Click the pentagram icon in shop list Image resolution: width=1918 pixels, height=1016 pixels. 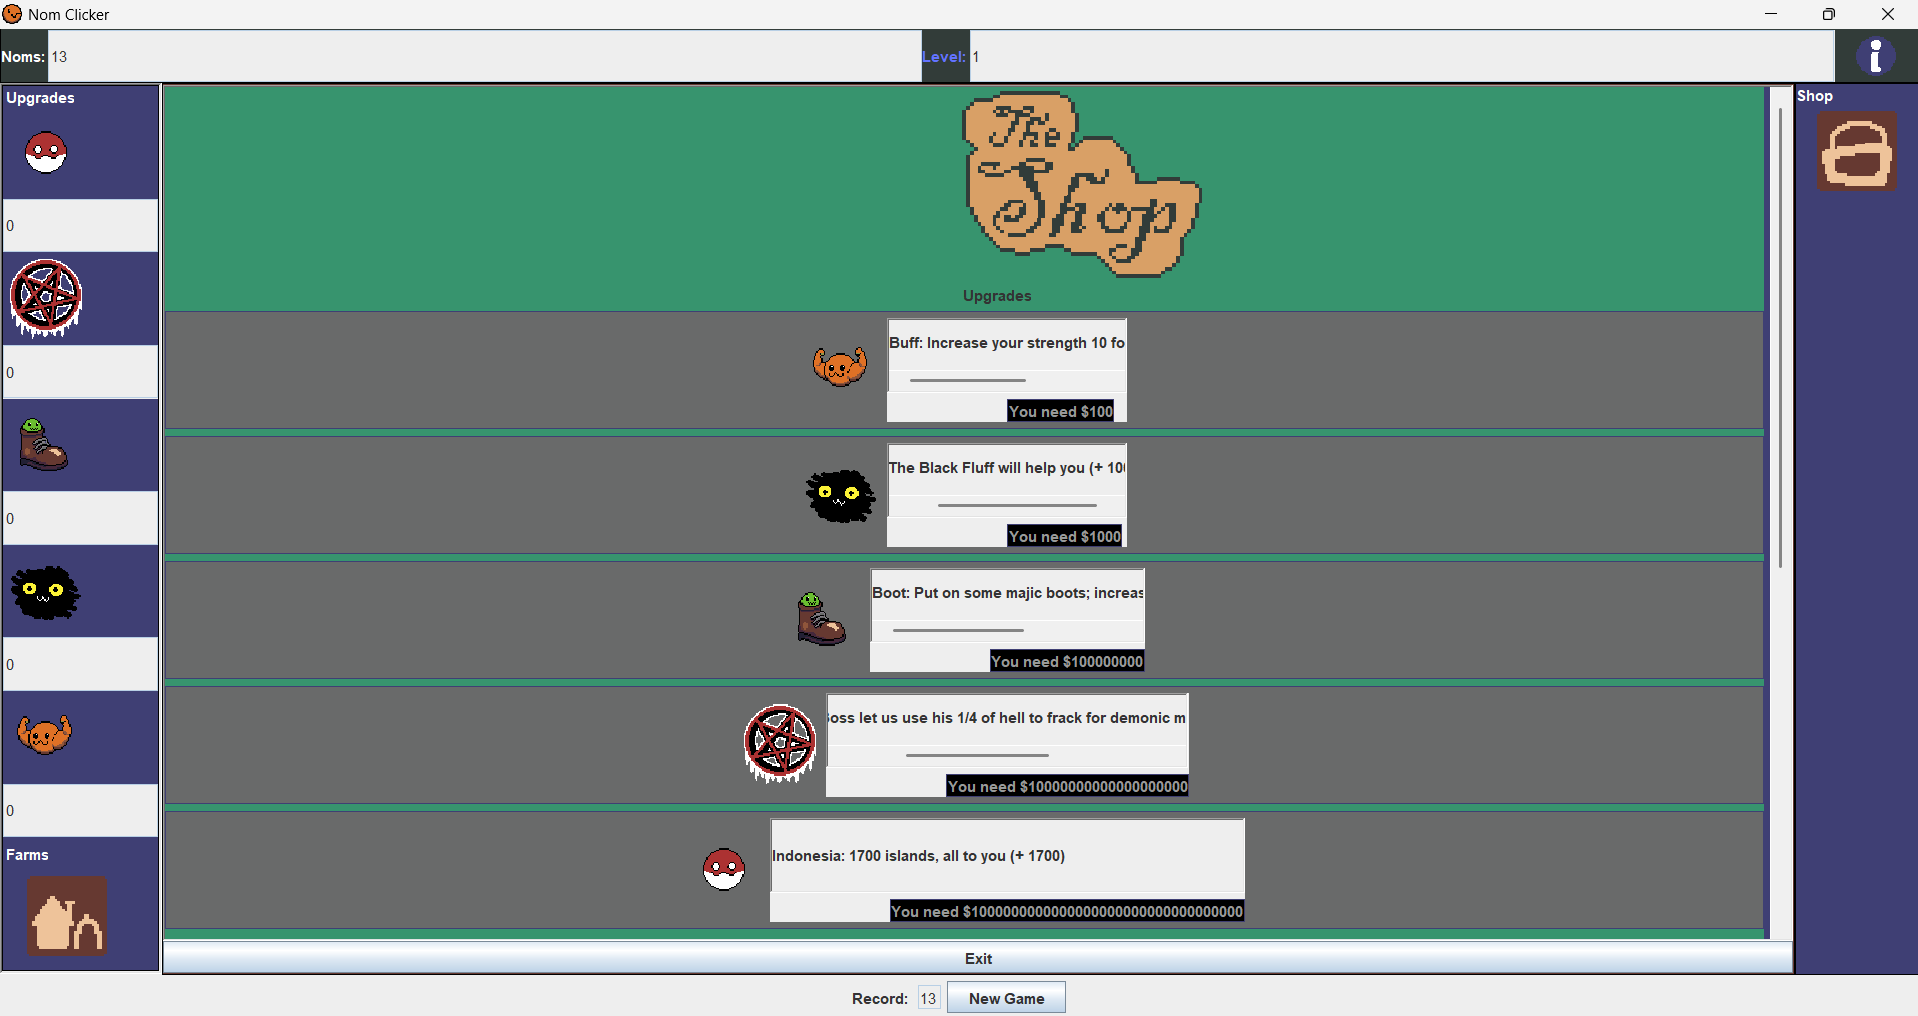pyautogui.click(x=780, y=743)
